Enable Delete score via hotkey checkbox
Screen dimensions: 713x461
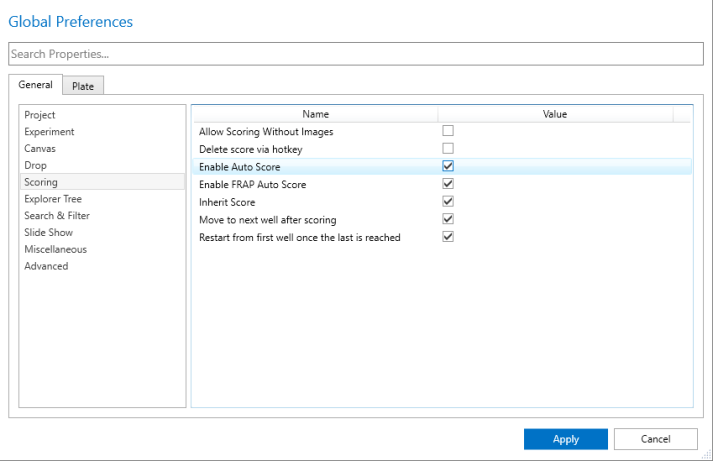448,149
